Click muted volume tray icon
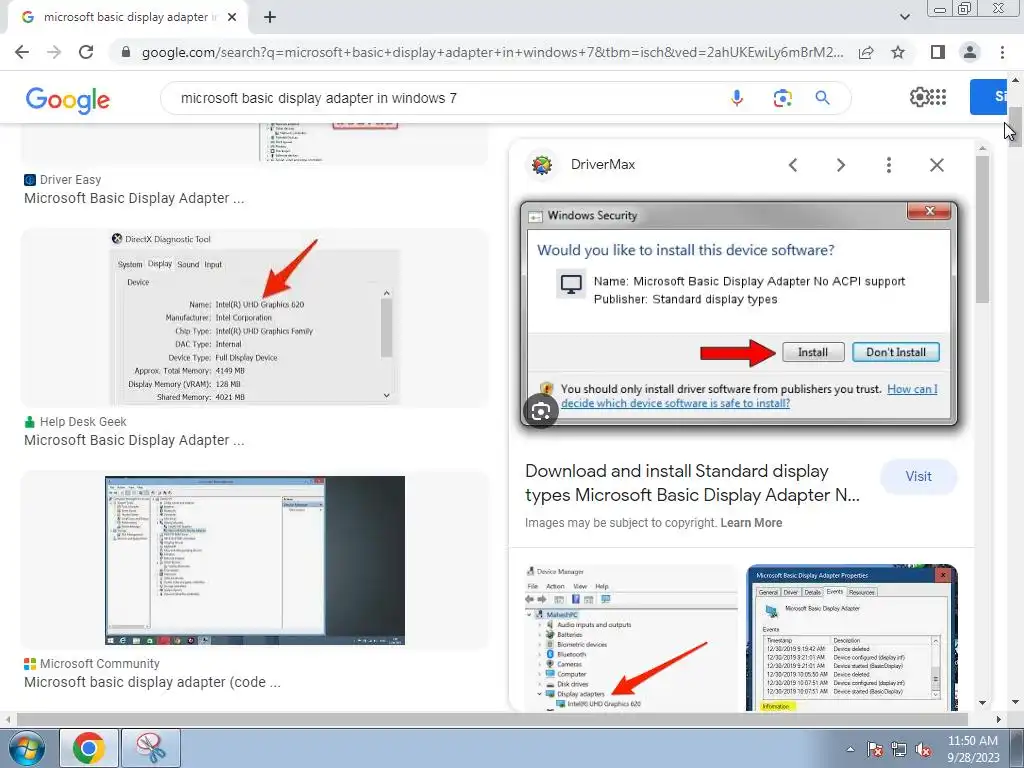Viewport: 1024px width, 768px height. tap(923, 749)
